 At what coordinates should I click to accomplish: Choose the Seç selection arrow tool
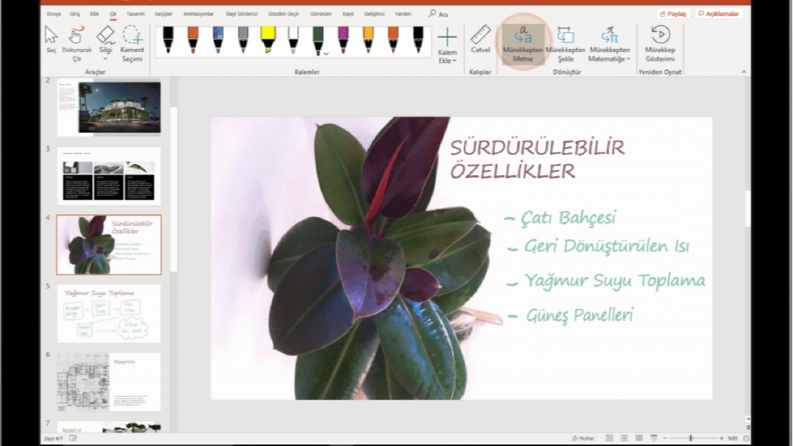[51, 39]
